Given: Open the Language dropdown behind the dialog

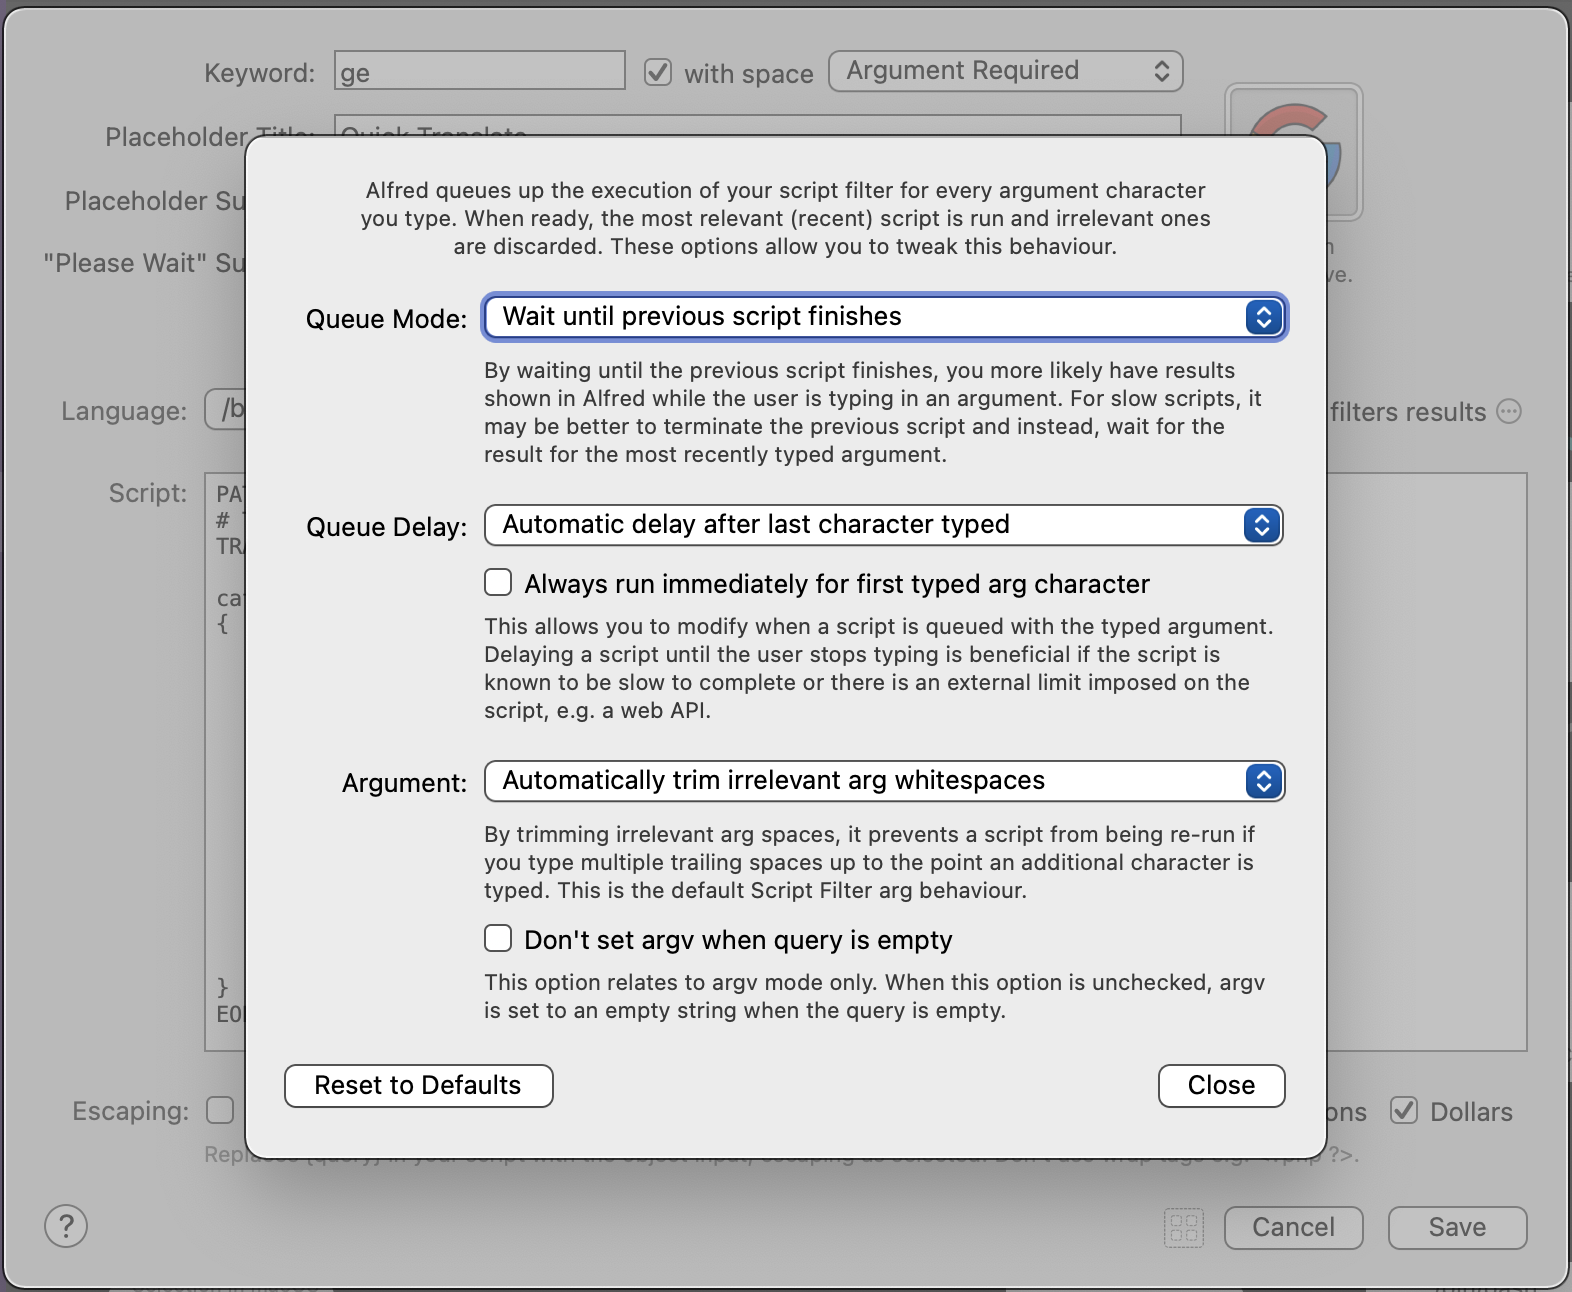Looking at the screenshot, I should point(225,410).
